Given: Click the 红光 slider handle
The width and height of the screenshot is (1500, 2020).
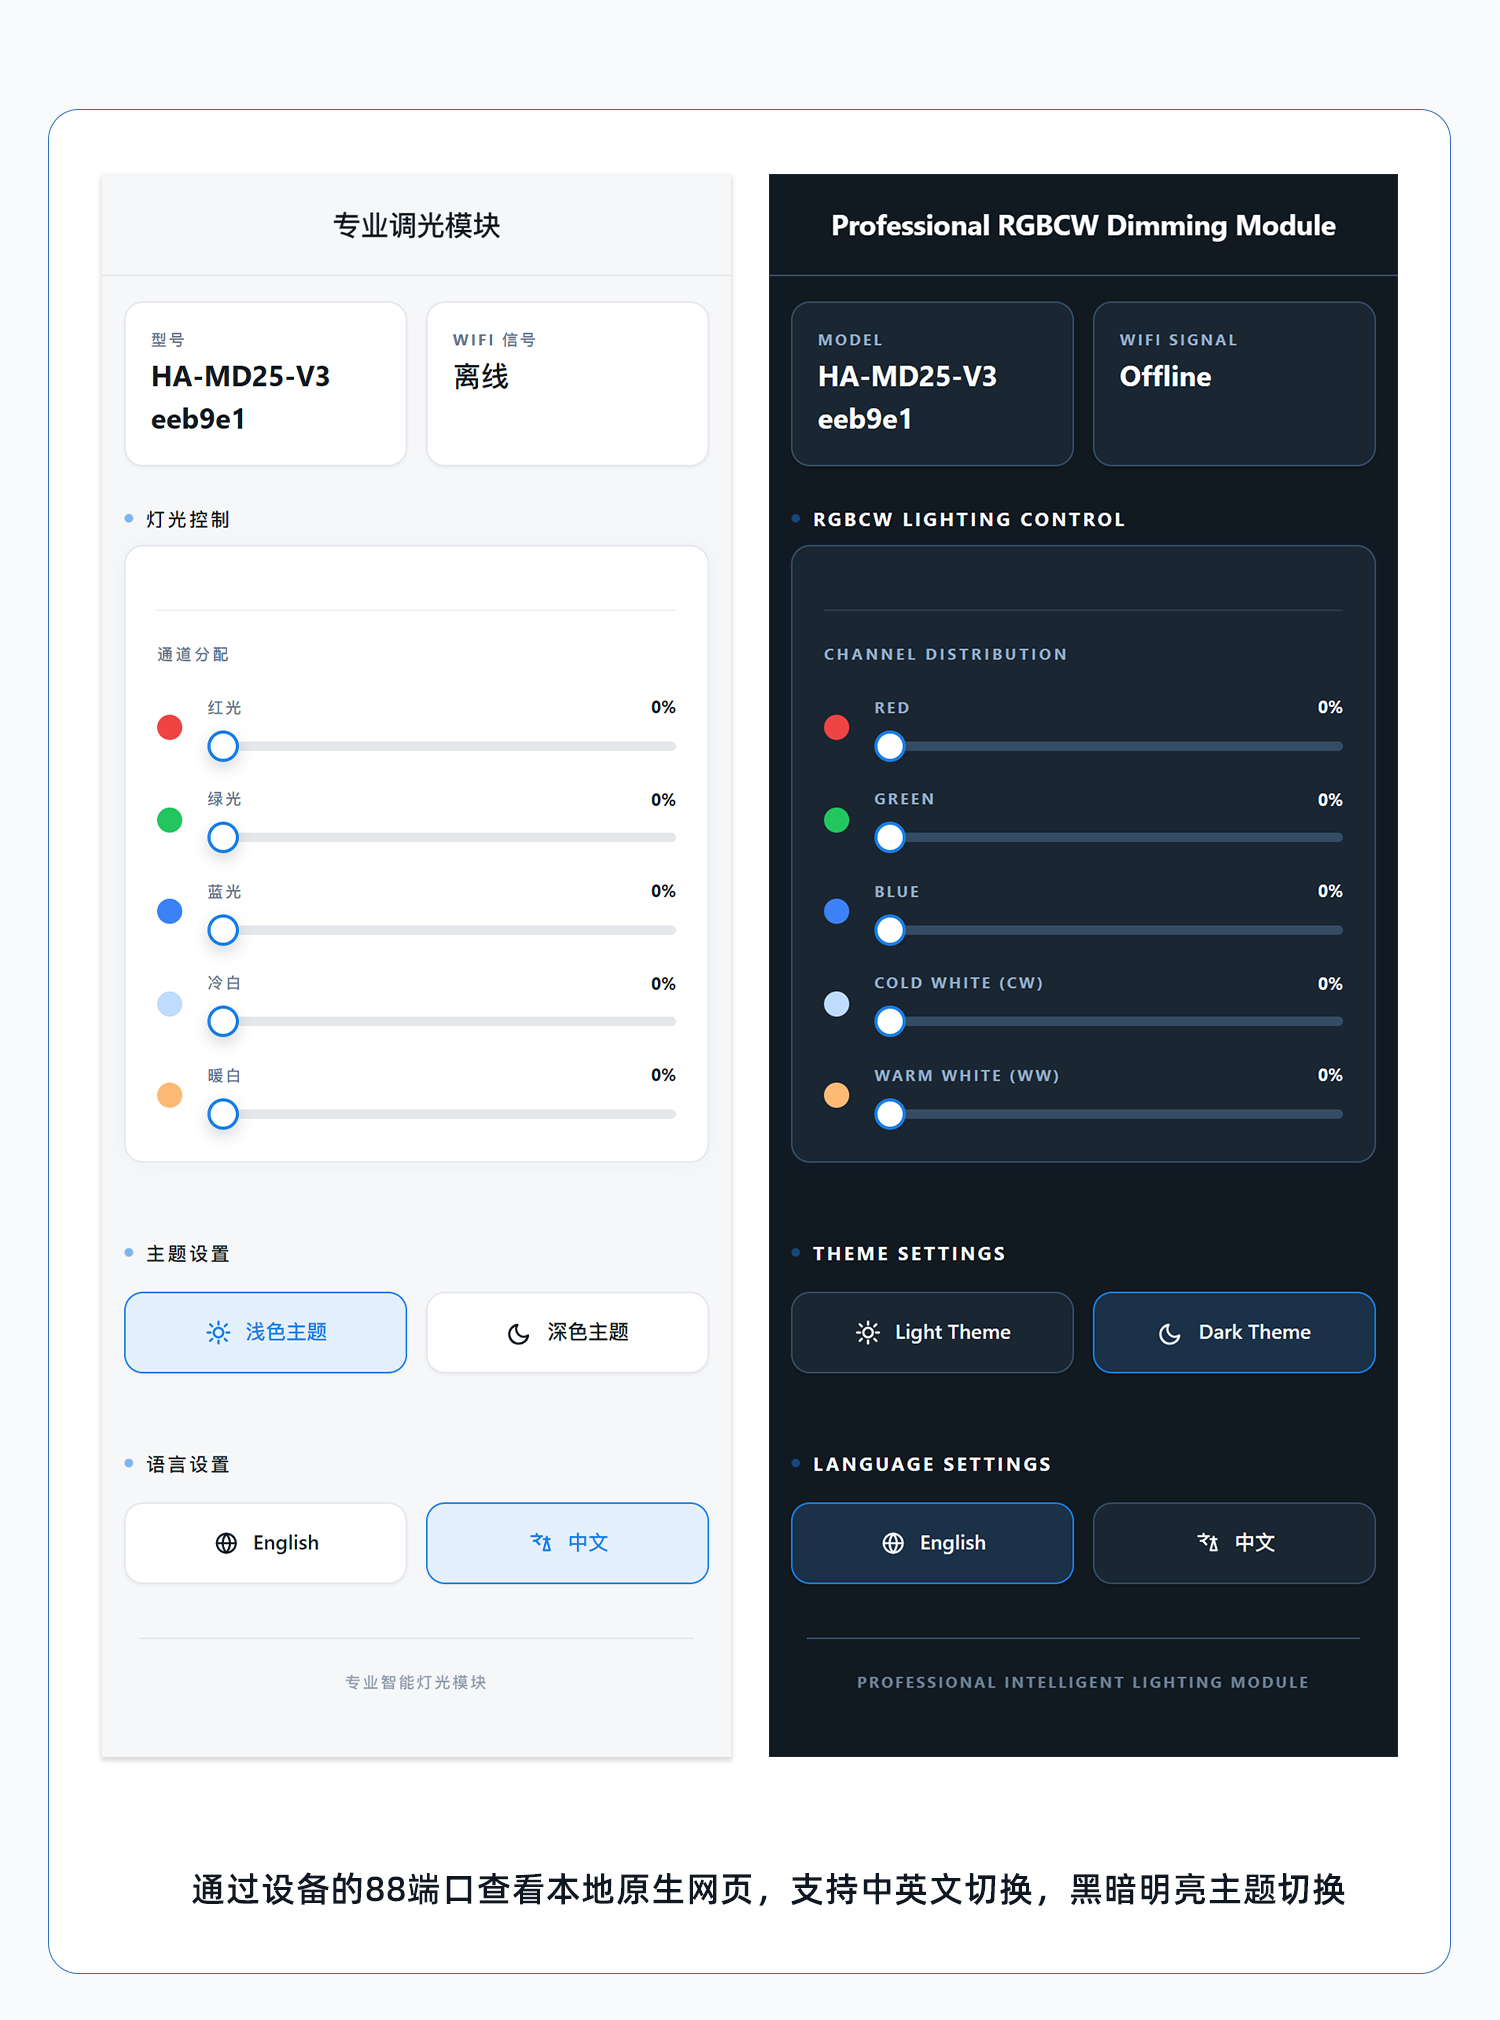Looking at the screenshot, I should tap(223, 746).
